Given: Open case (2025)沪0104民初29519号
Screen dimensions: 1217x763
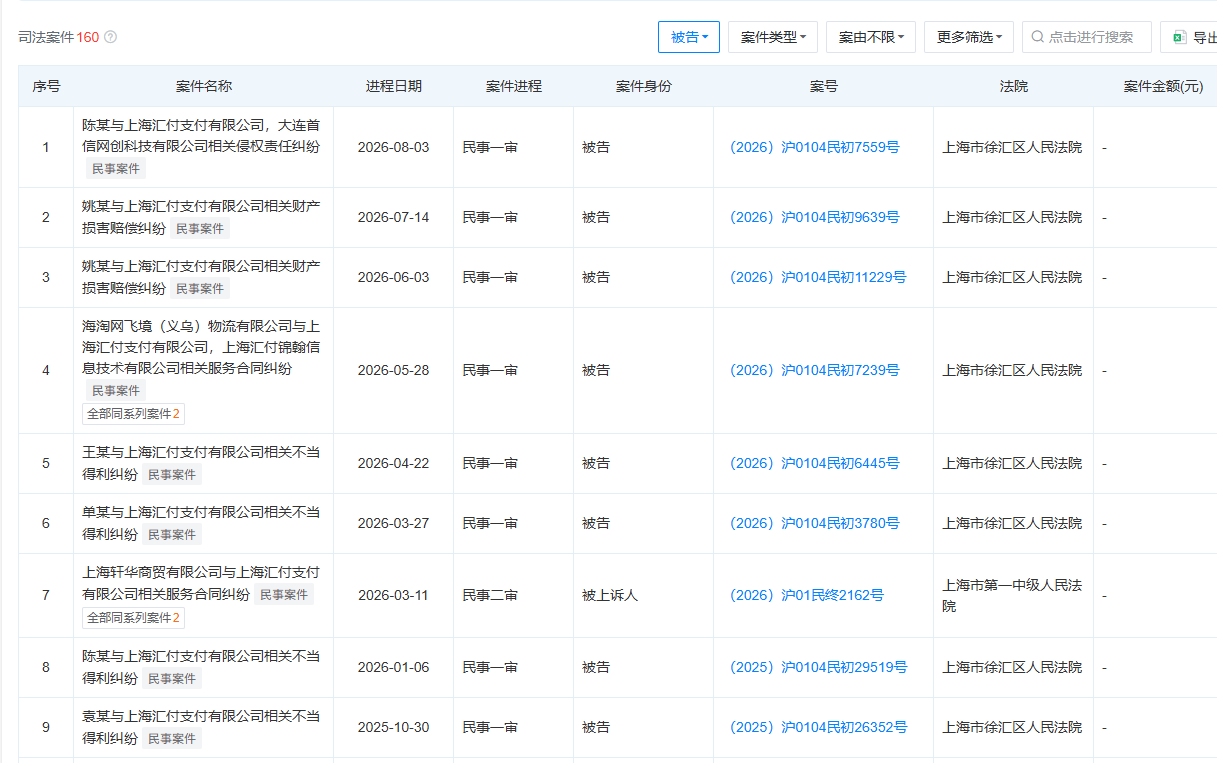Looking at the screenshot, I should tap(818, 667).
